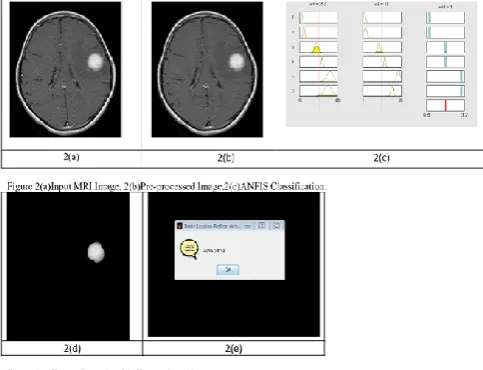The image size is (483, 370).
Task: Click the red vertical input line in the second input column
Action: pyautogui.click(x=382, y=57)
